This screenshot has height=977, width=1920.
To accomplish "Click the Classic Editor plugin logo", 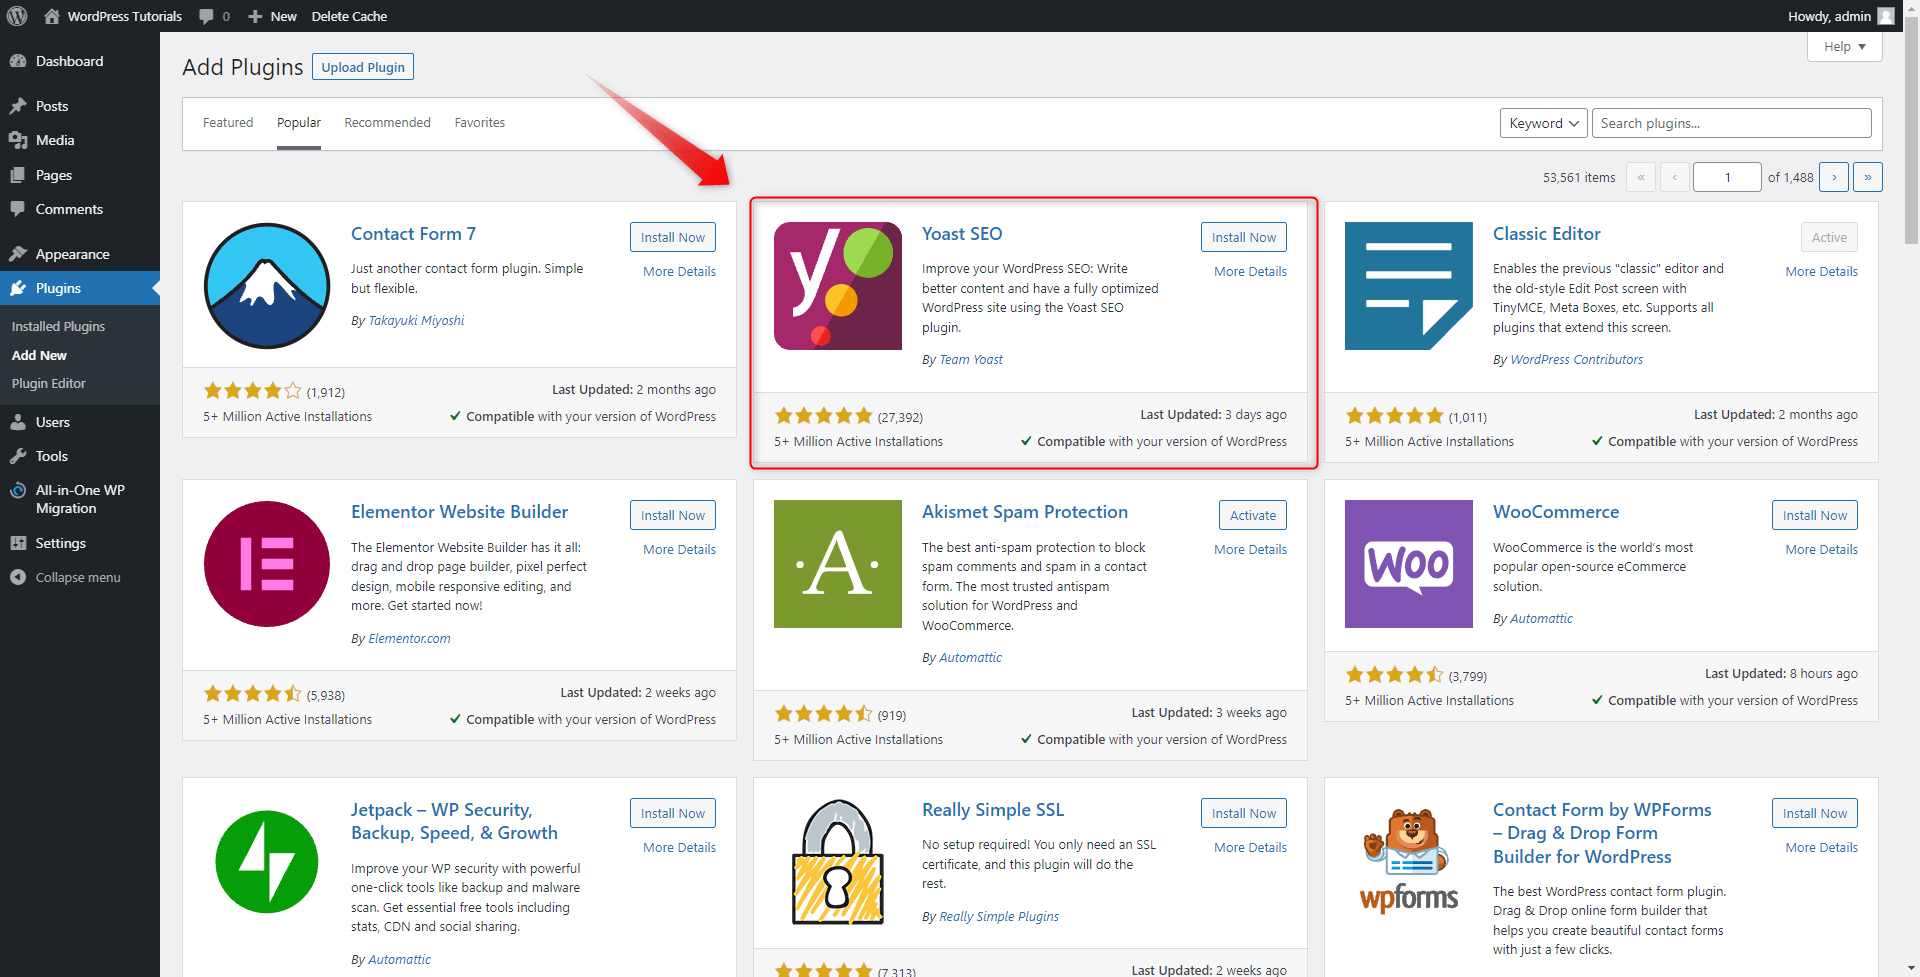I will [1409, 286].
